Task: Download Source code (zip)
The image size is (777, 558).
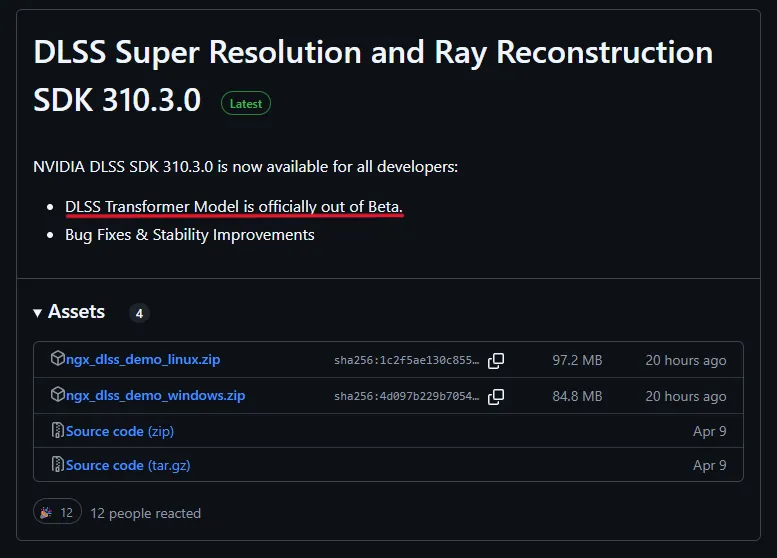Action: (x=120, y=432)
